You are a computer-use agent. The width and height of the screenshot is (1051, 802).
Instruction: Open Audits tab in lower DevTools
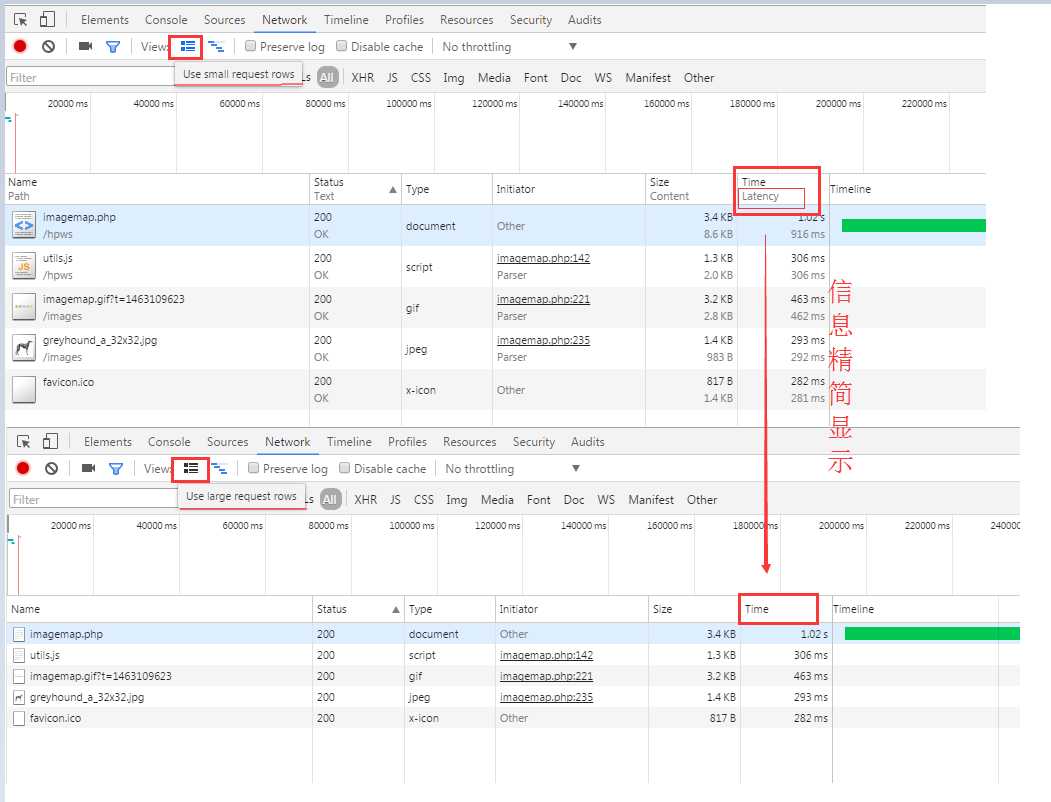coord(588,442)
